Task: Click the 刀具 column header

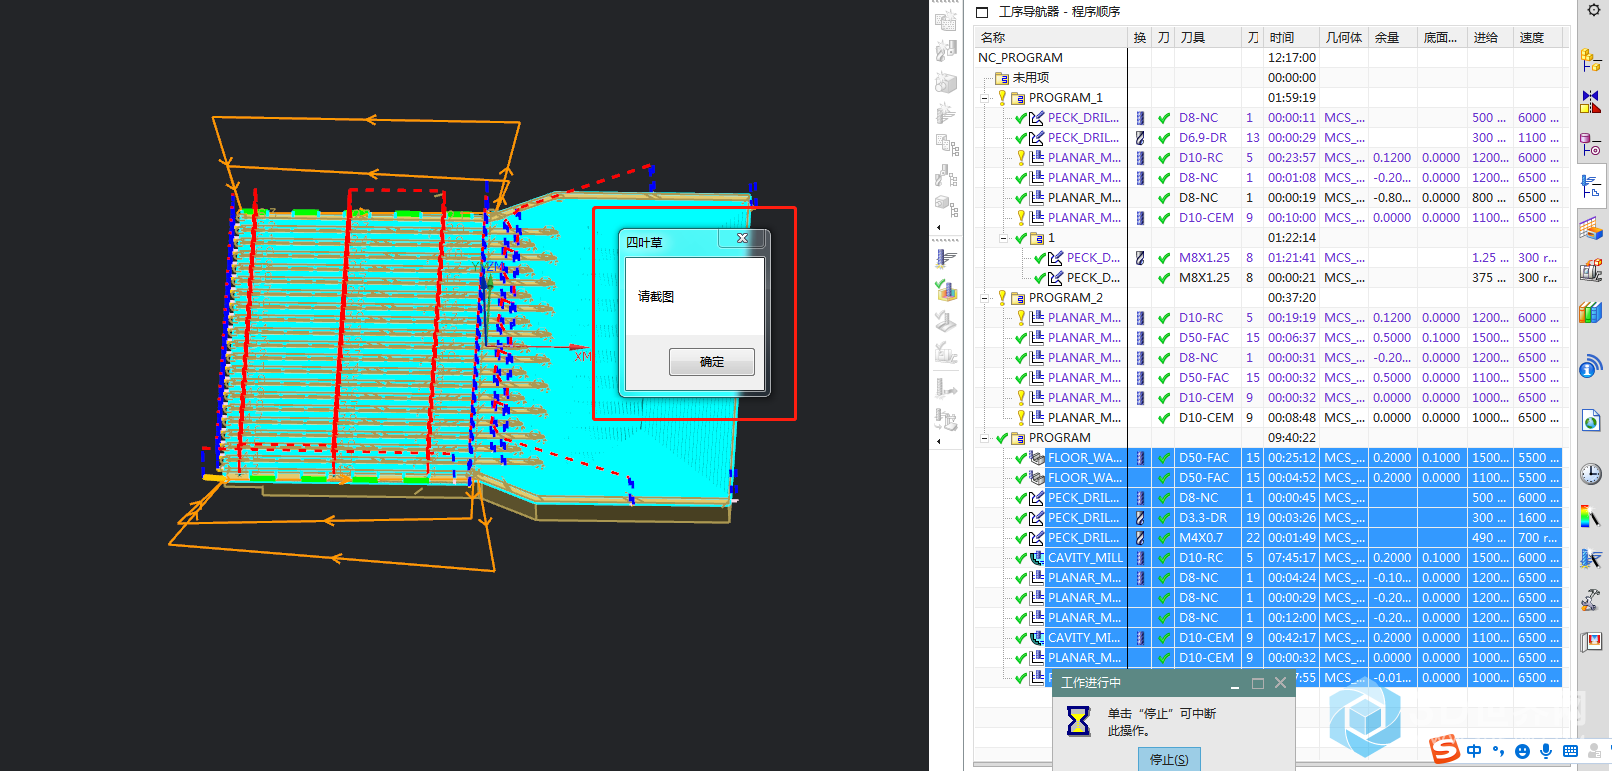Action: click(x=1208, y=38)
